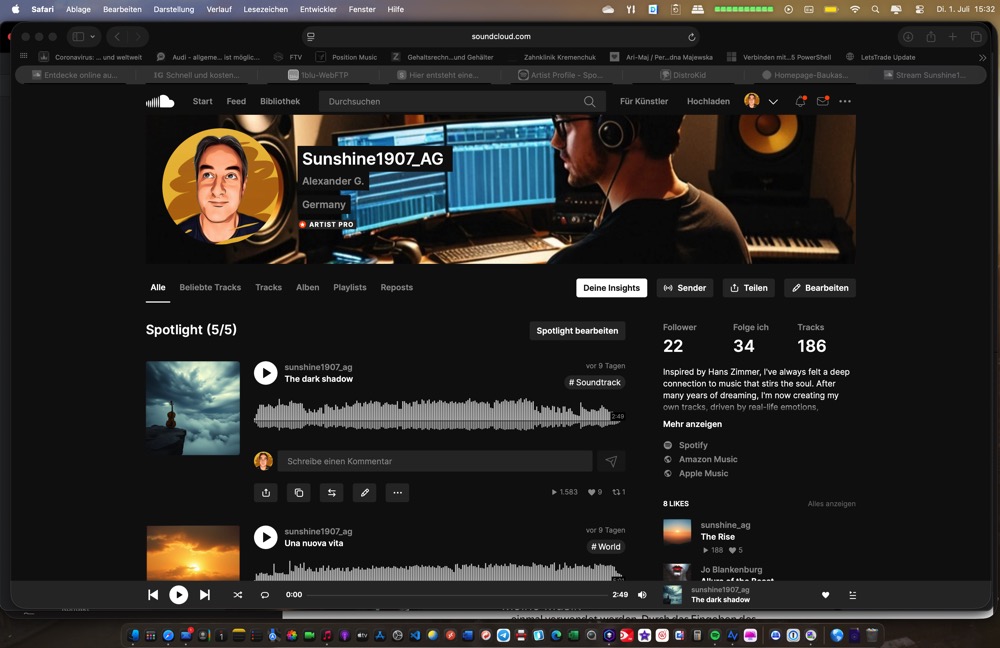Click the pencil edit icon for The dark shadow

pos(365,493)
